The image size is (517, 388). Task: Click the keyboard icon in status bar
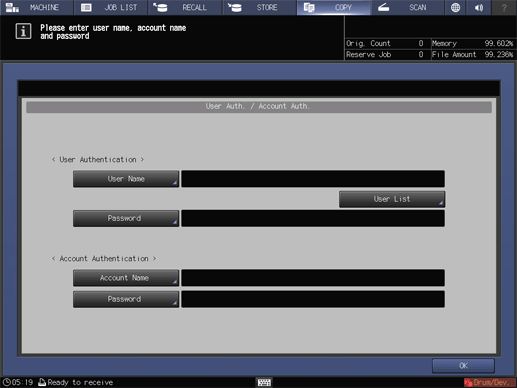(x=264, y=382)
